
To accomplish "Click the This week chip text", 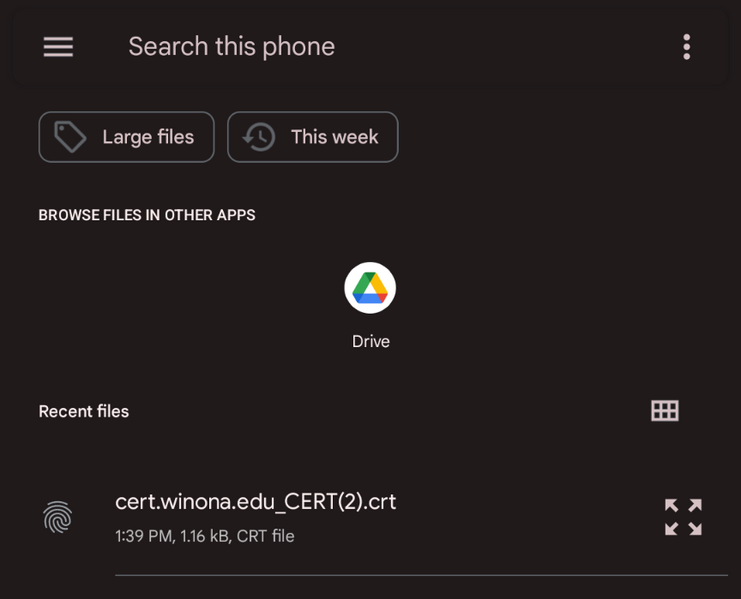I will click(x=334, y=137).
